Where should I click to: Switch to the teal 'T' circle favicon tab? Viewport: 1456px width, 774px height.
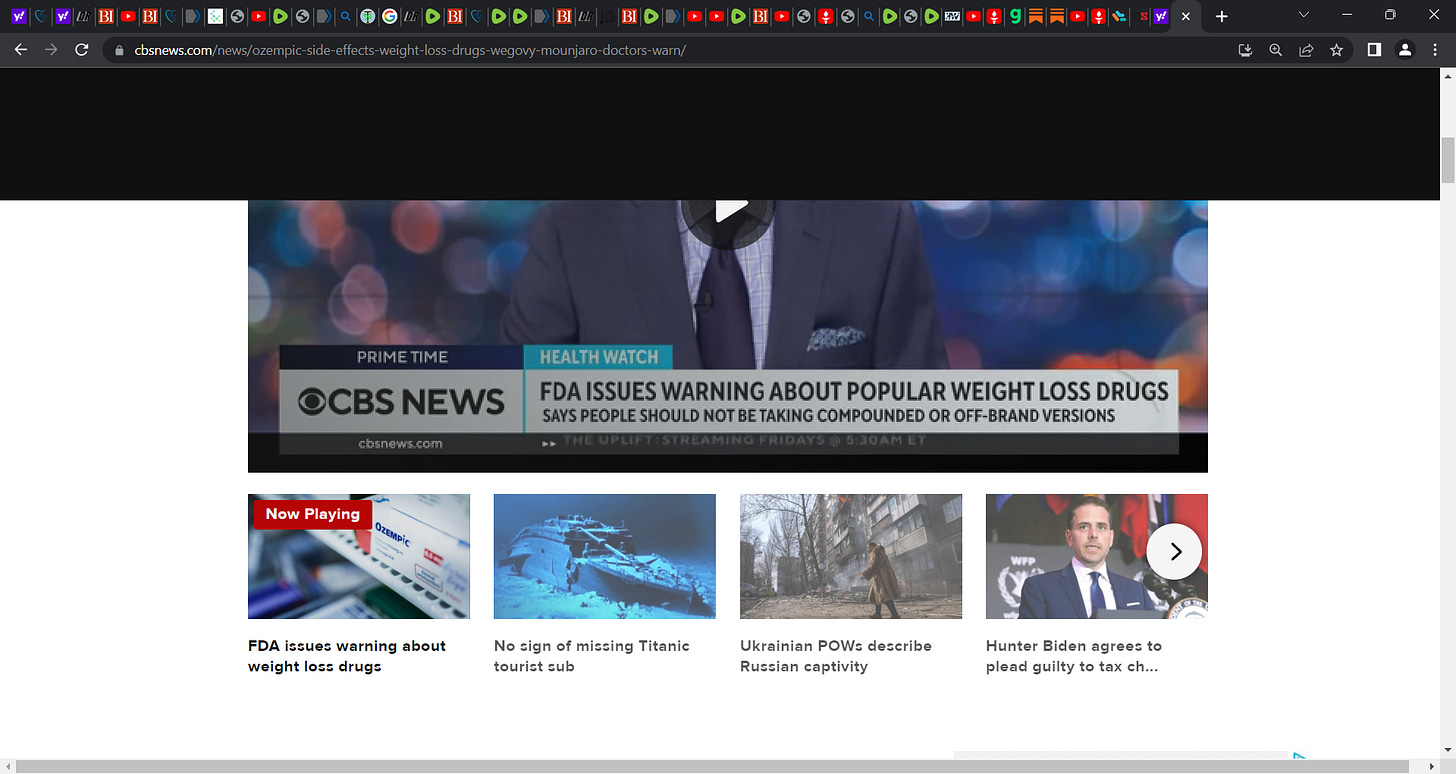pos(367,16)
